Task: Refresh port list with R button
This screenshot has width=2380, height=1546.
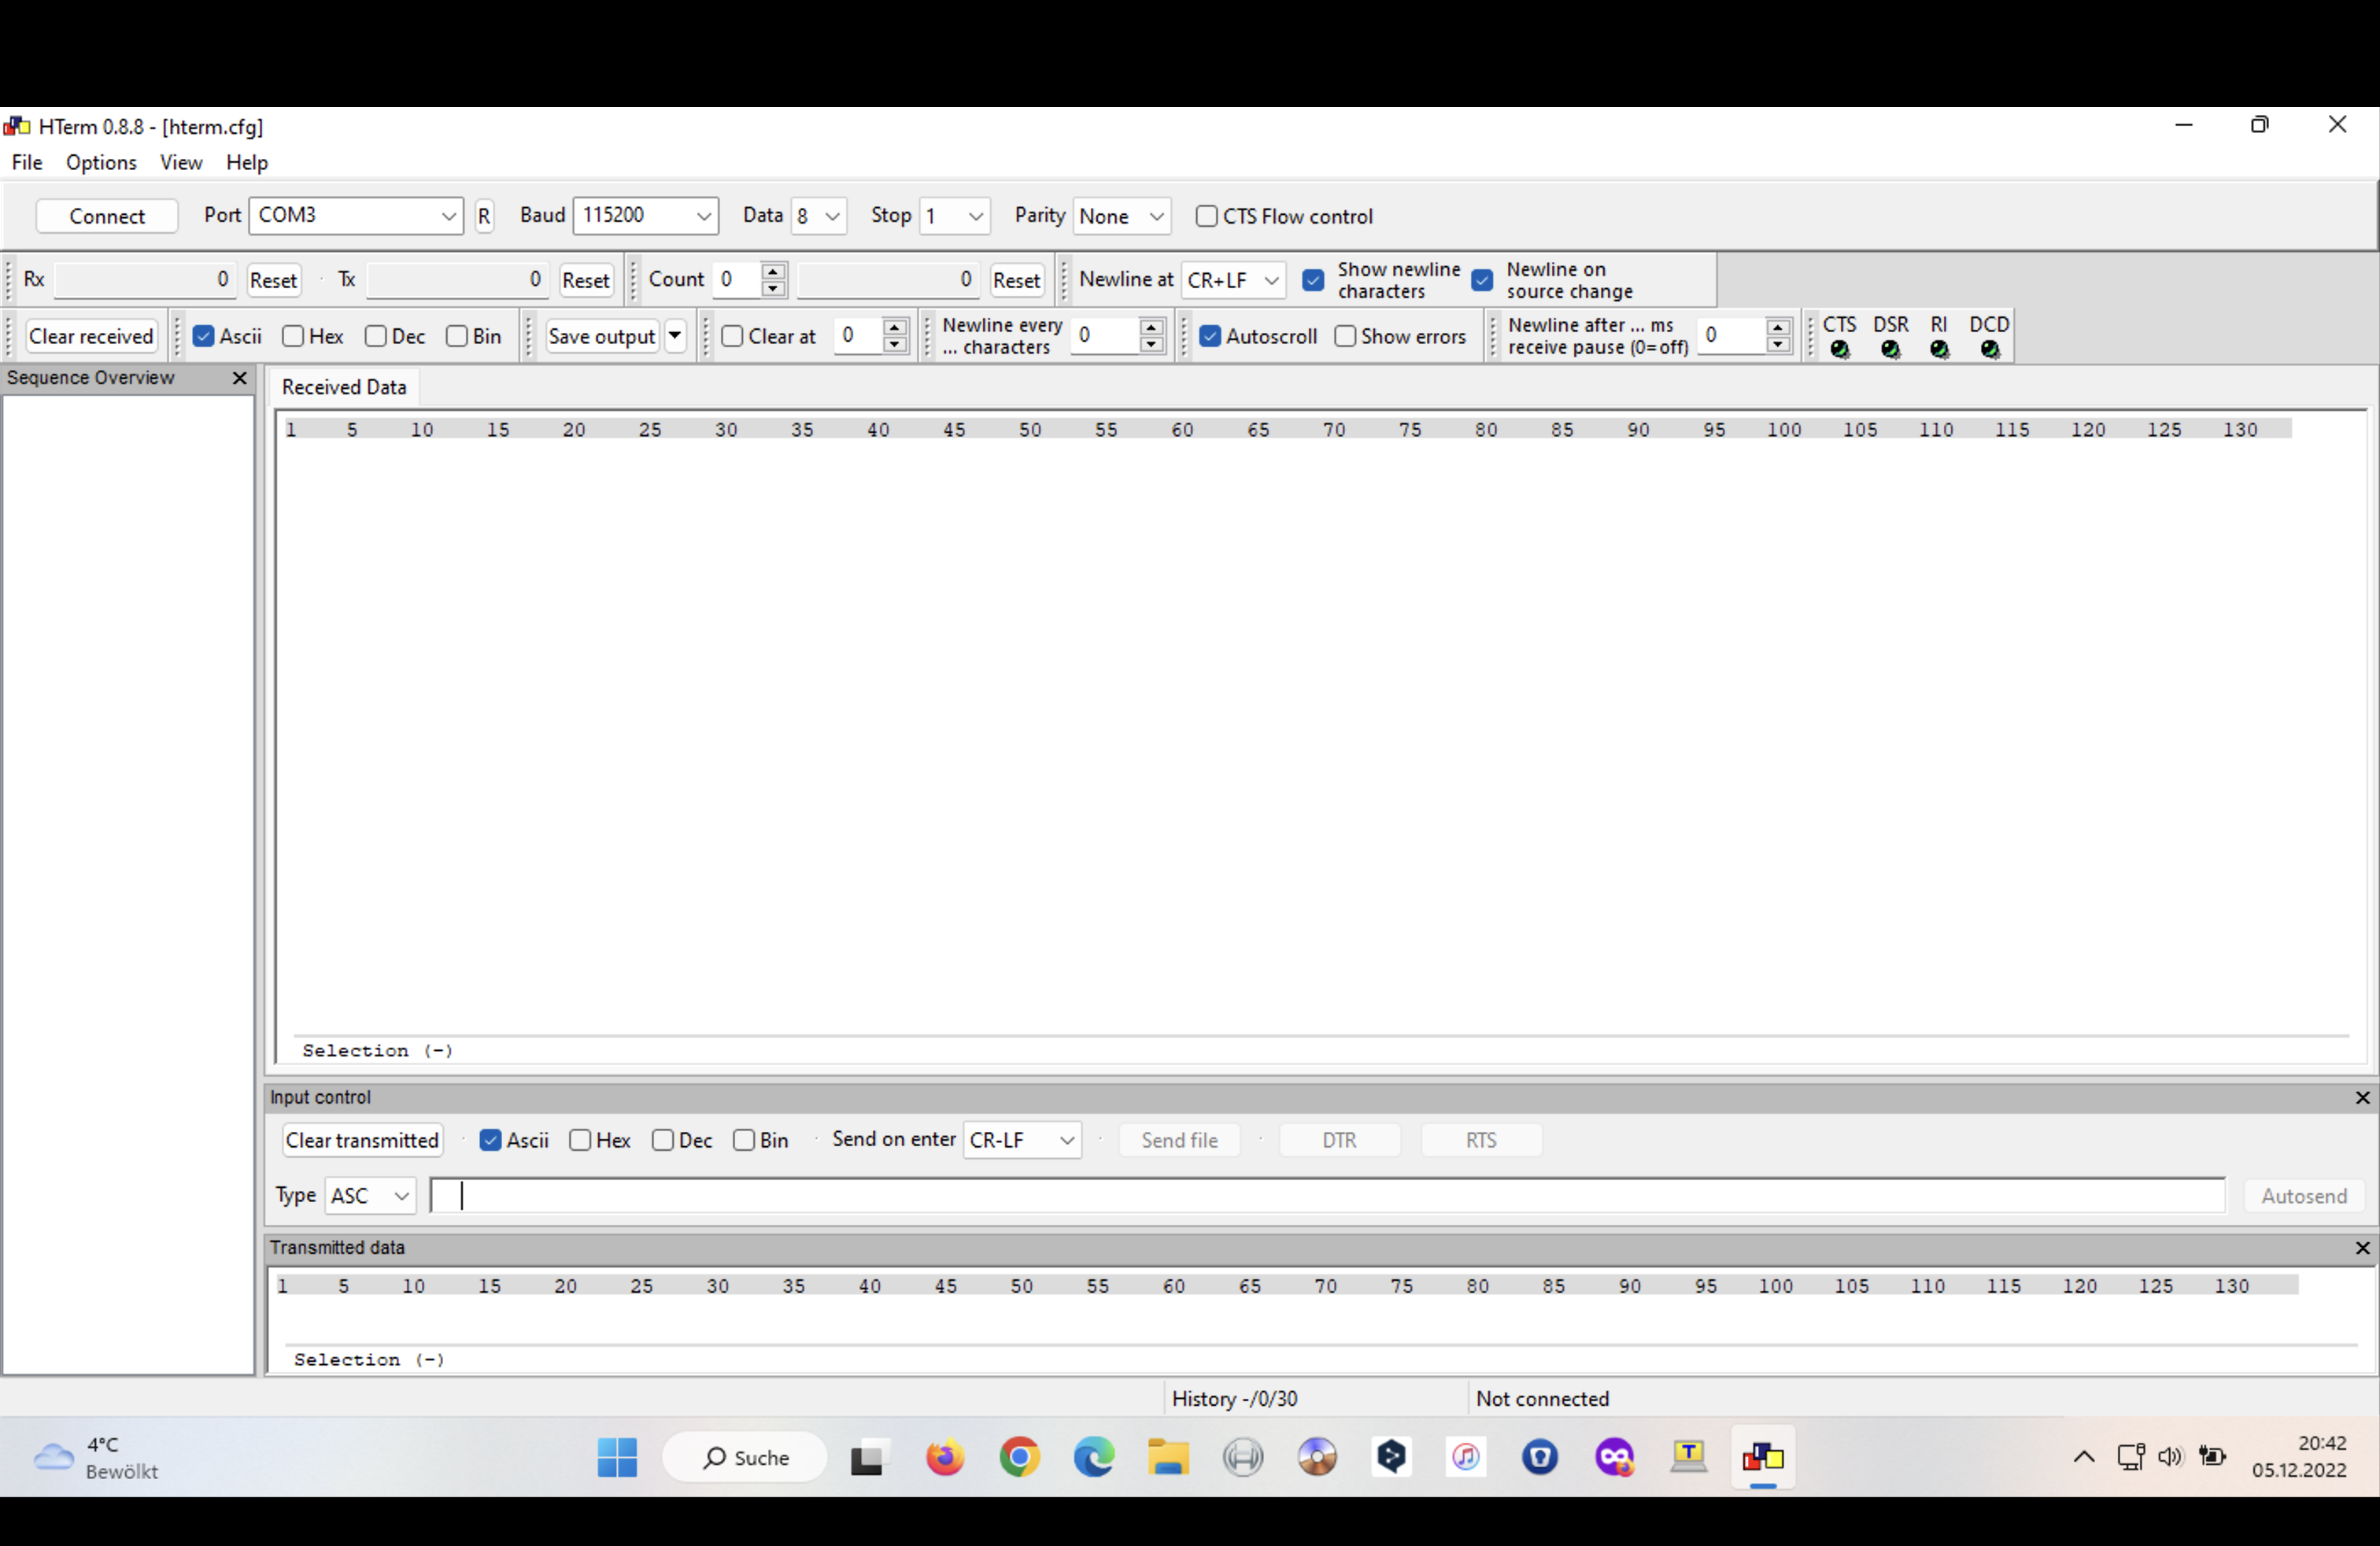Action: click(x=484, y=216)
